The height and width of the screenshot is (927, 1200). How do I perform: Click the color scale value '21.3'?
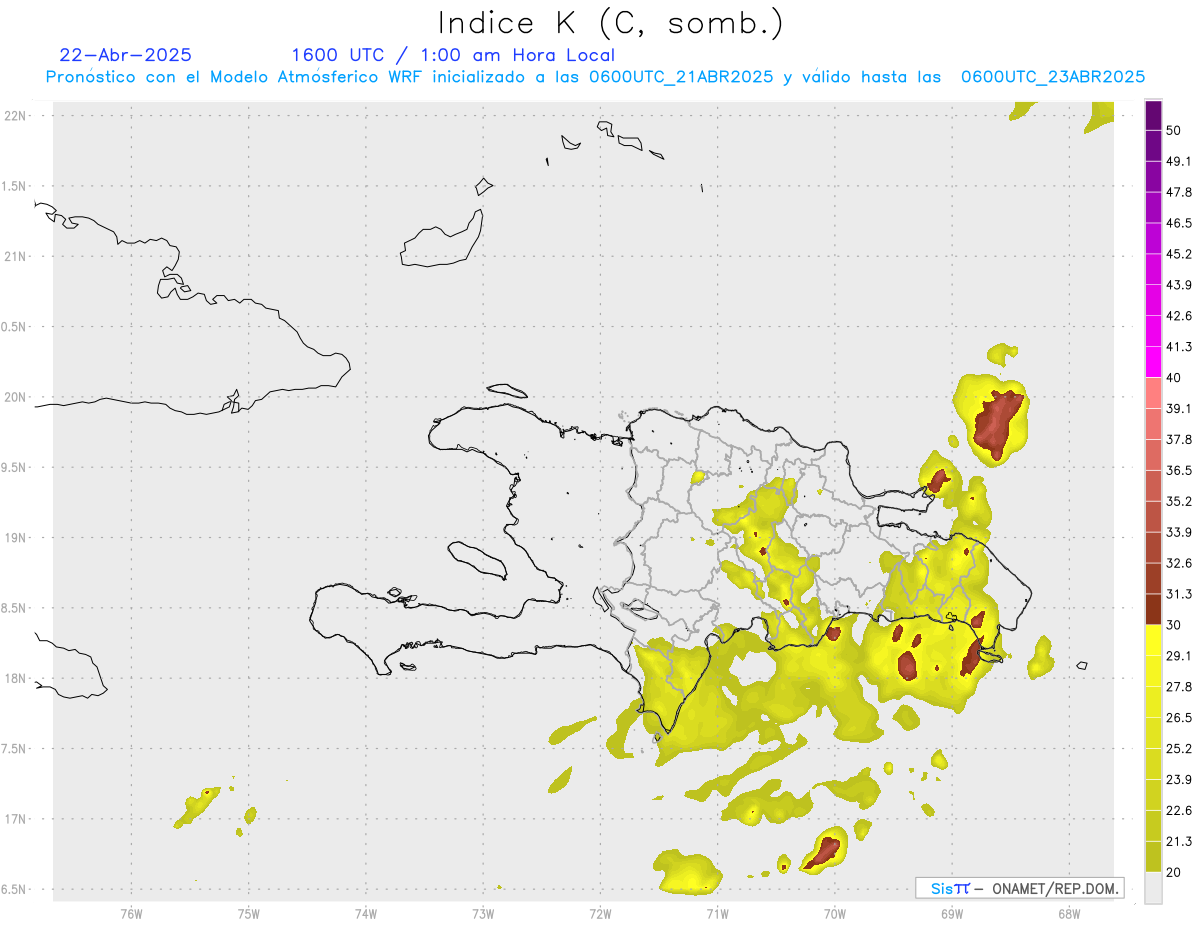pos(1178,841)
